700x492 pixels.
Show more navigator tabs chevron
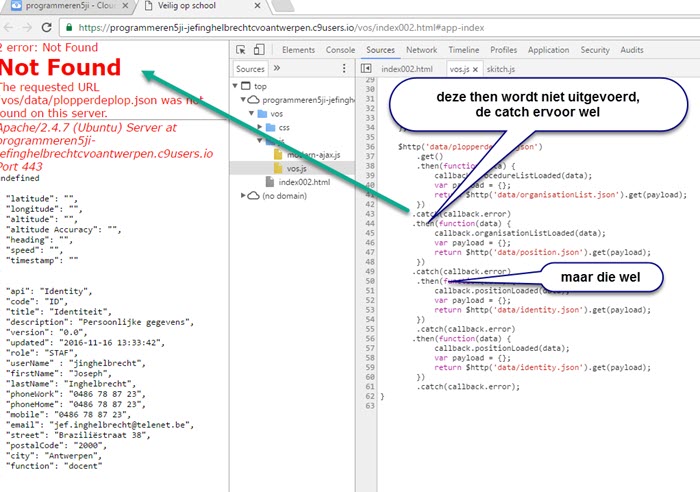[x=277, y=68]
